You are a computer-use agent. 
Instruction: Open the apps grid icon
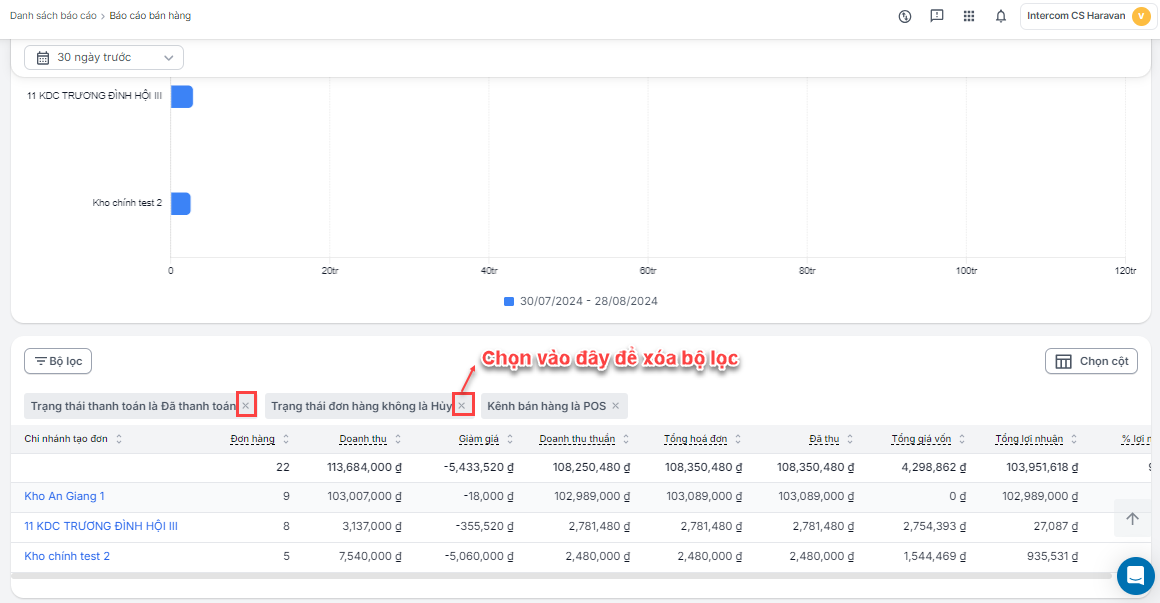(x=968, y=16)
